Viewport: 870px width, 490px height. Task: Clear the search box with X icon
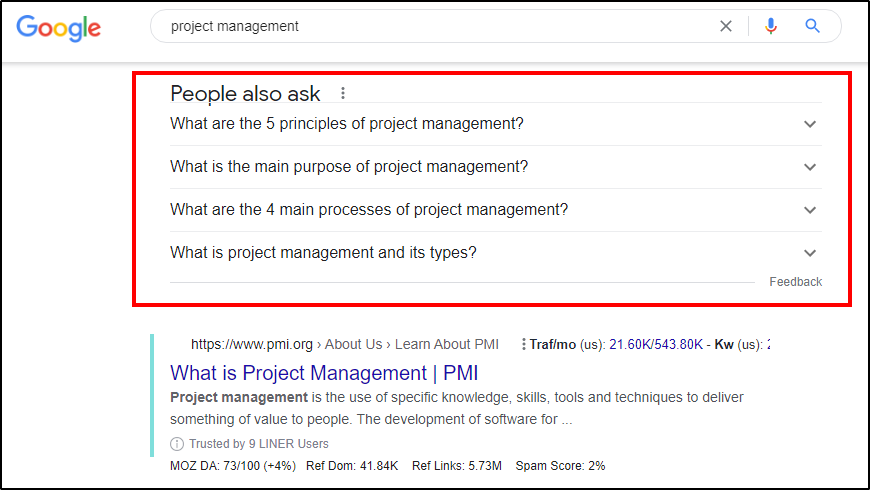click(x=726, y=27)
